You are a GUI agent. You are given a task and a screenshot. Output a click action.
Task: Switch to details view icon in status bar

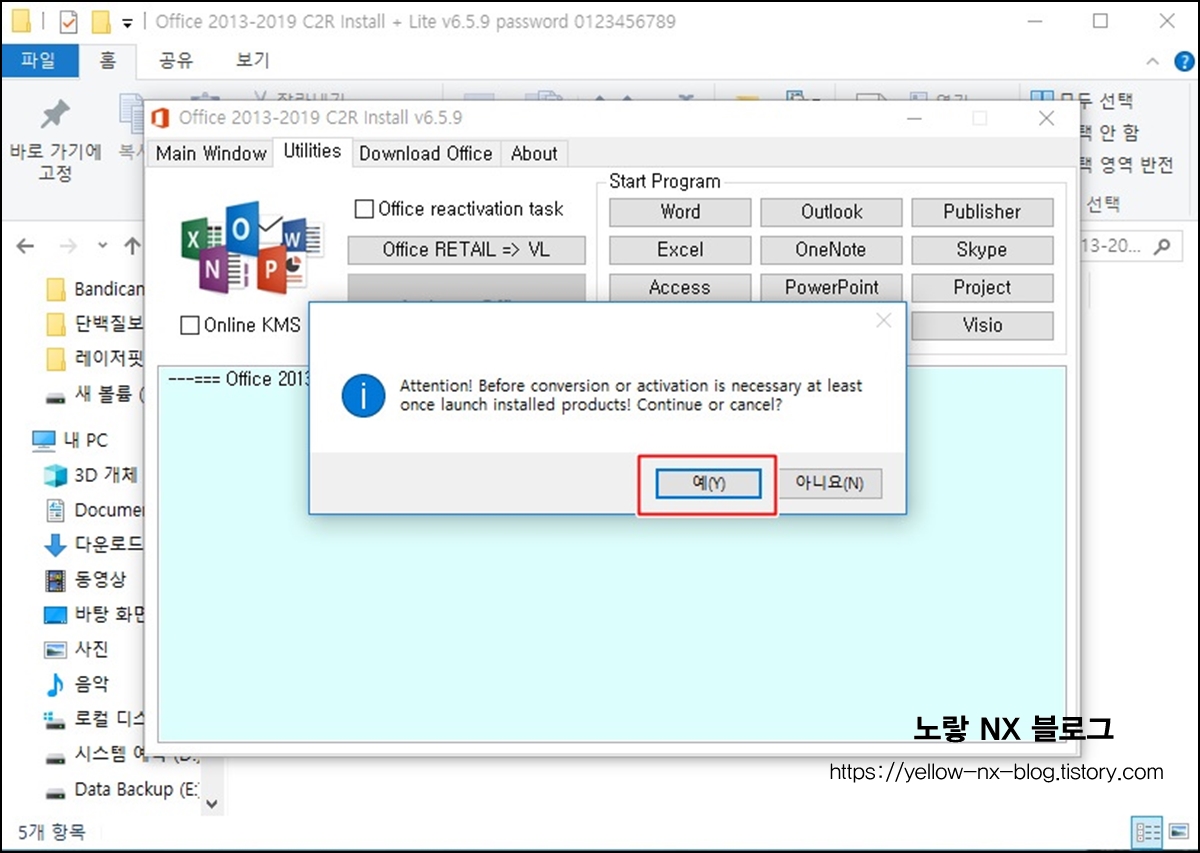click(x=1148, y=832)
